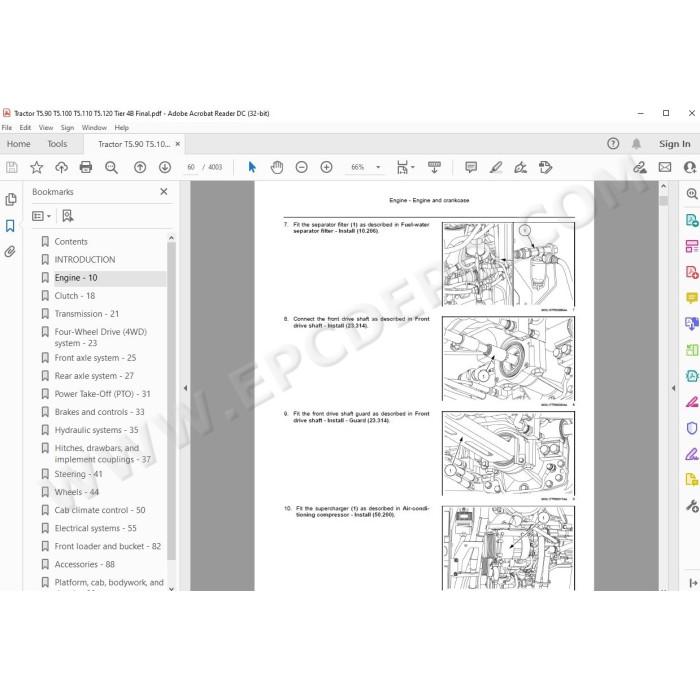
Task: Click the Help question mark icon
Action: (613, 144)
